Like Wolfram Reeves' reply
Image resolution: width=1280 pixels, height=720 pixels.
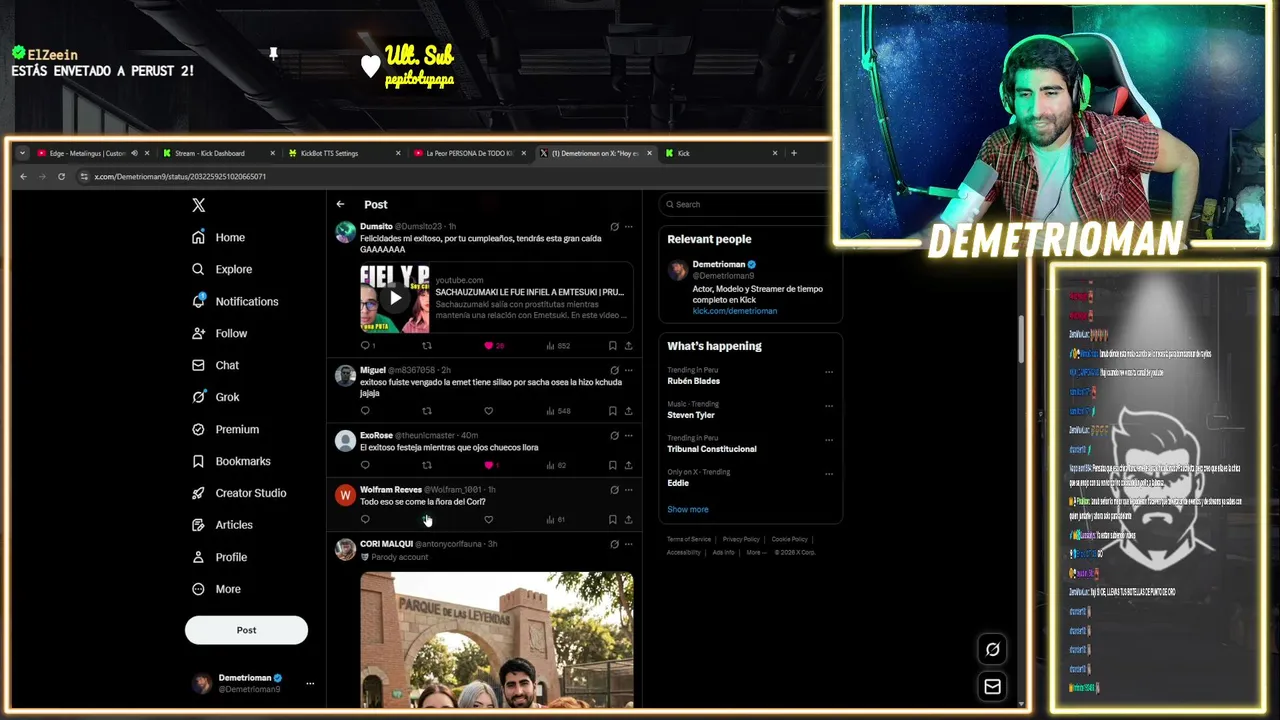pyautogui.click(x=488, y=519)
